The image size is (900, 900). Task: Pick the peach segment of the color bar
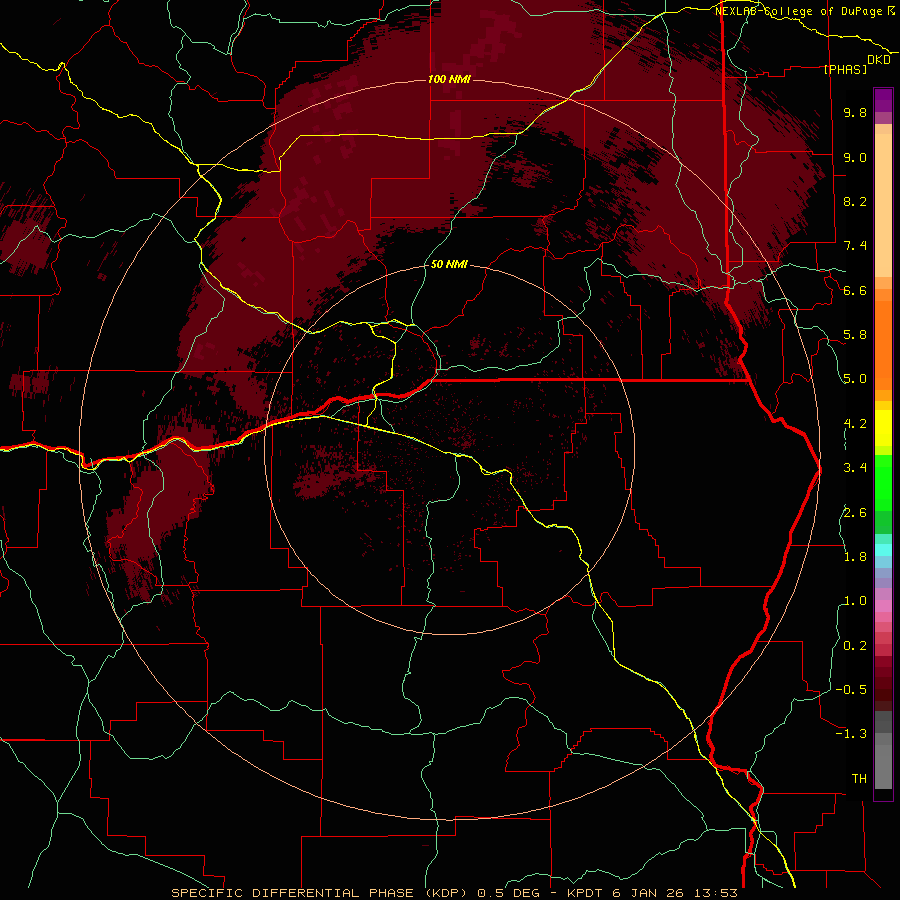pos(883,207)
